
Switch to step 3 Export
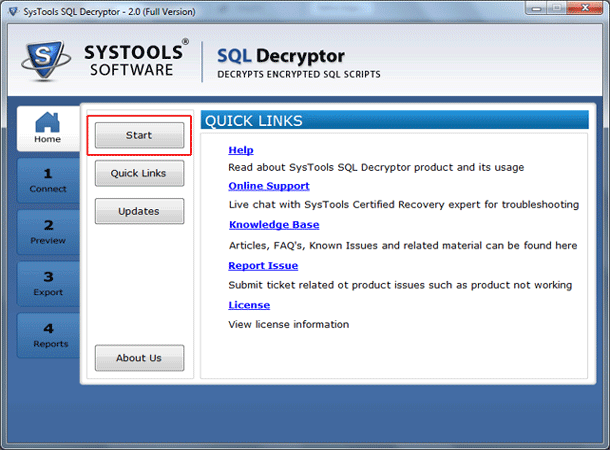(x=48, y=284)
